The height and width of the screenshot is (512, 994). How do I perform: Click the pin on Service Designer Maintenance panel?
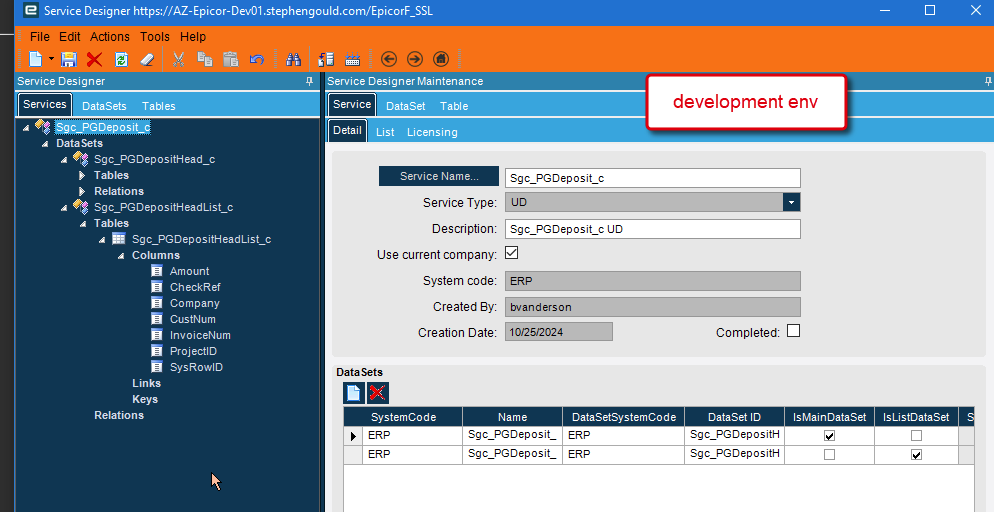988,81
